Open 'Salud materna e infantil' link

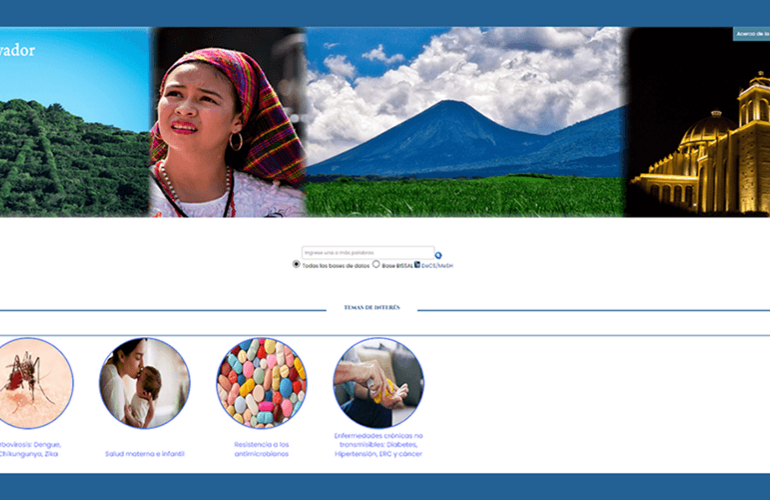(x=145, y=454)
